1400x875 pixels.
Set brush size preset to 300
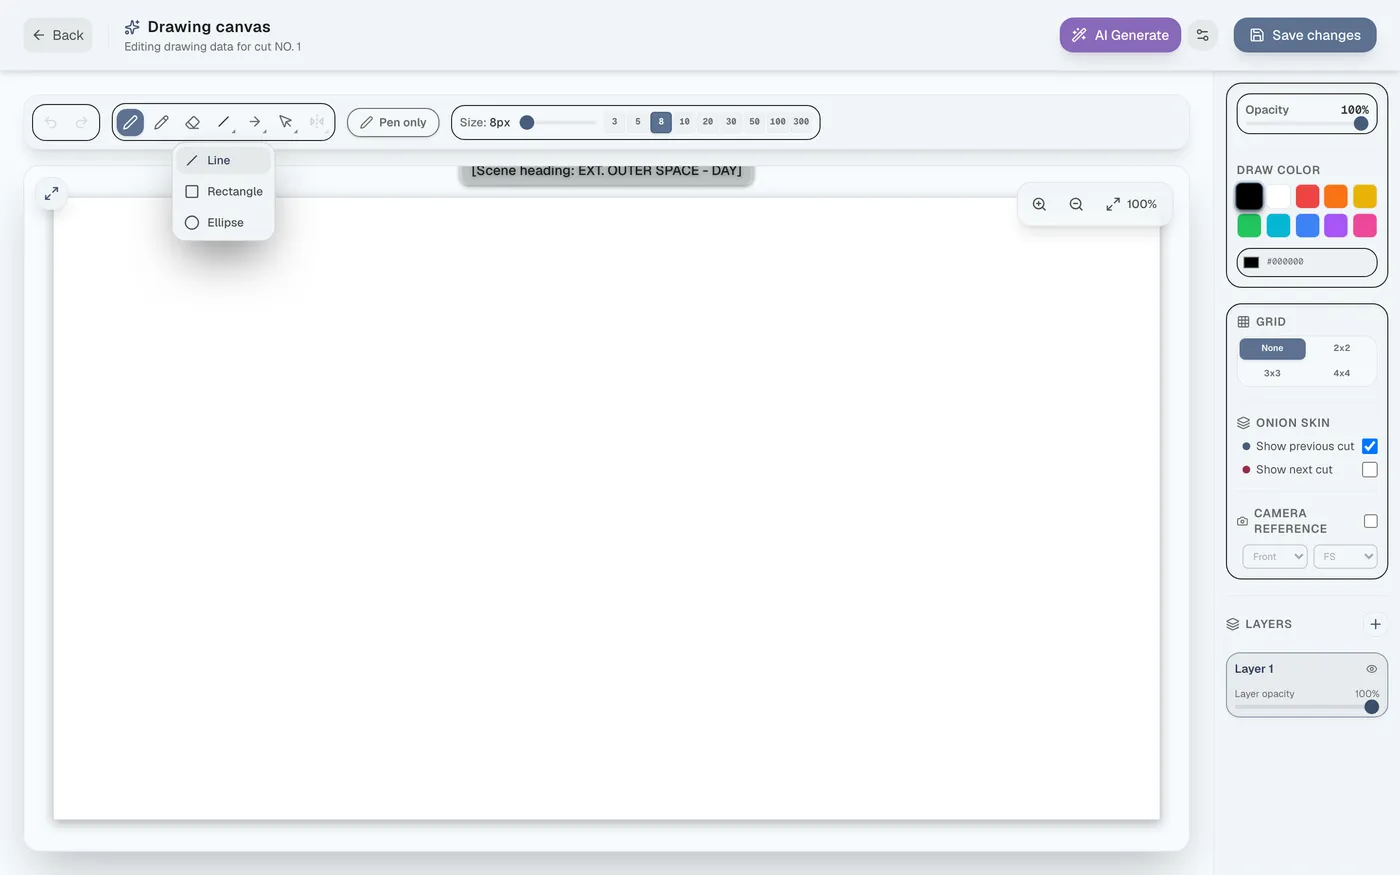(x=801, y=122)
